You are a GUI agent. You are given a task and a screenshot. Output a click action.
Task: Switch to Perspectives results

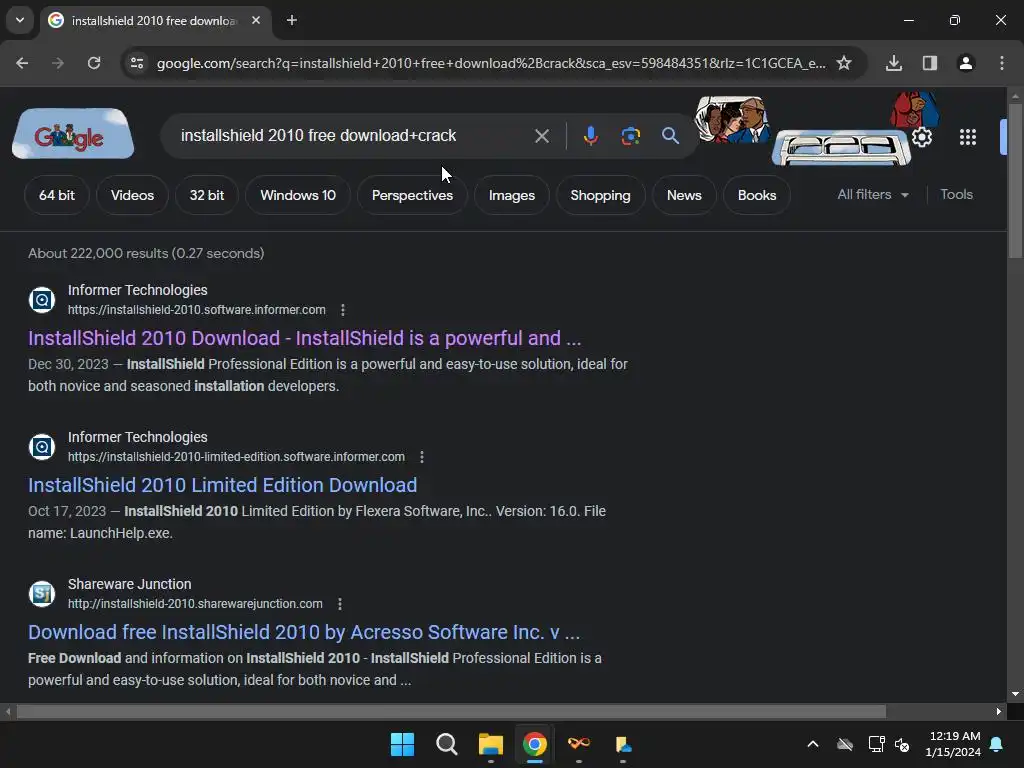point(412,195)
